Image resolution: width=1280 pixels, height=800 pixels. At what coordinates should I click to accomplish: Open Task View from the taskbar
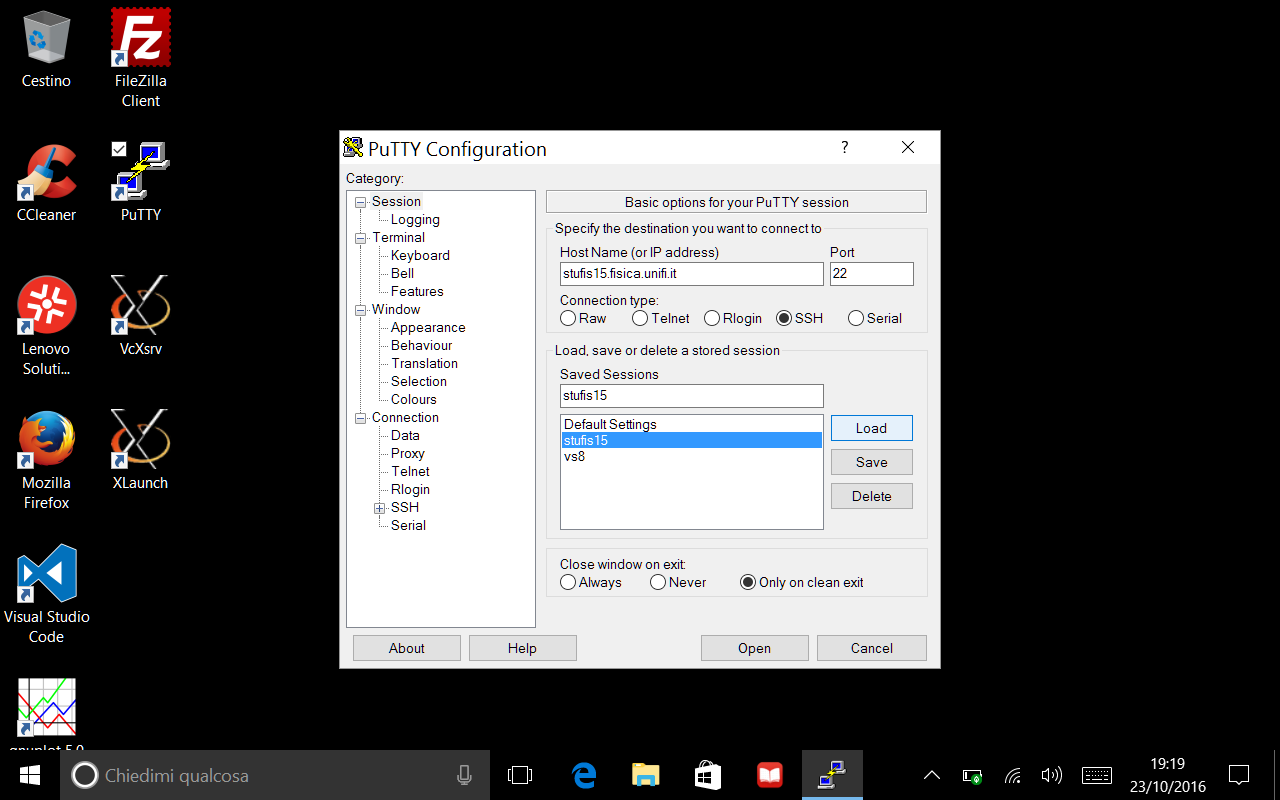click(x=520, y=775)
